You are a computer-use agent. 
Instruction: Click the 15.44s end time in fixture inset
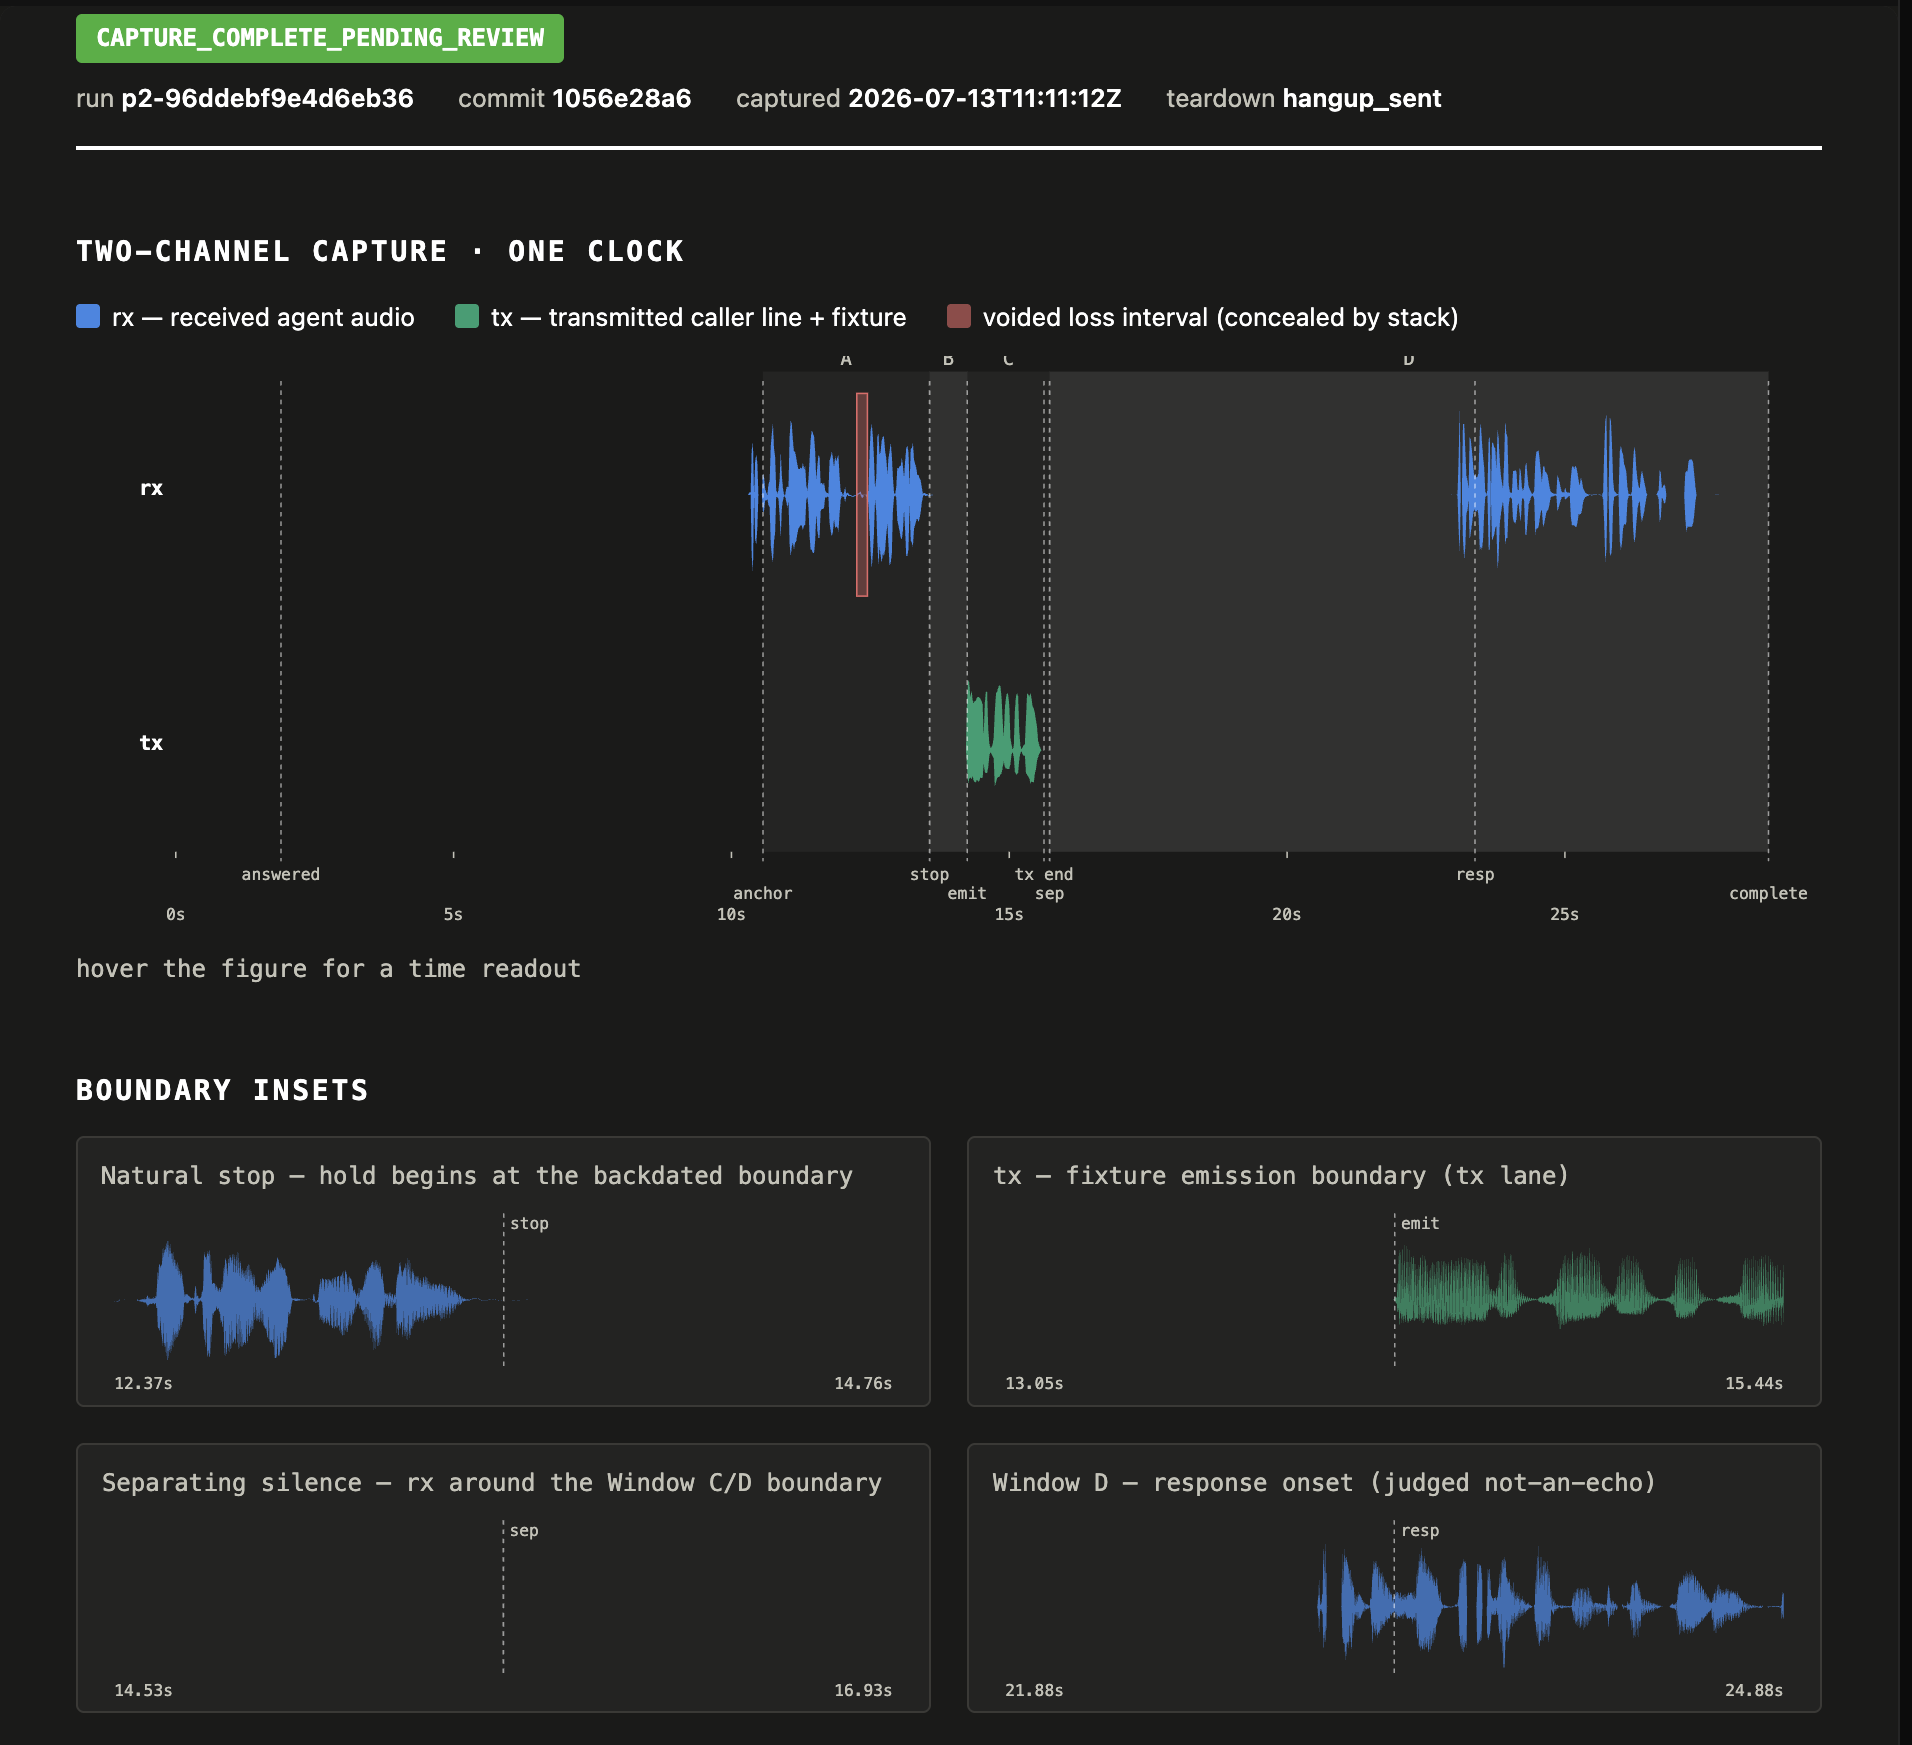[x=1754, y=1383]
